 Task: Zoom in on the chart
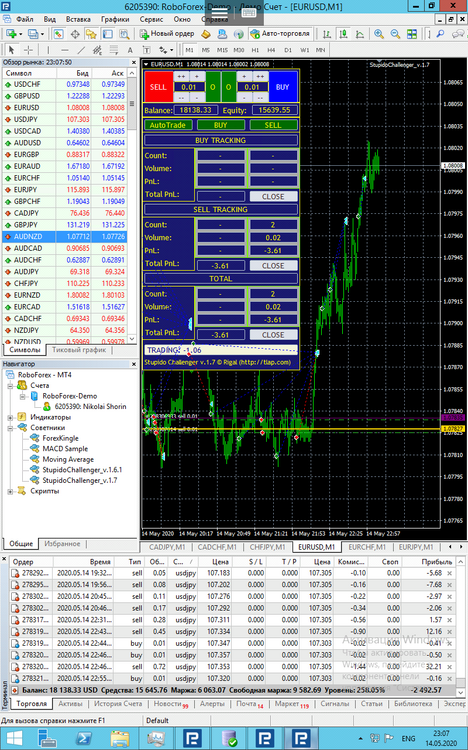pyautogui.click(x=379, y=34)
